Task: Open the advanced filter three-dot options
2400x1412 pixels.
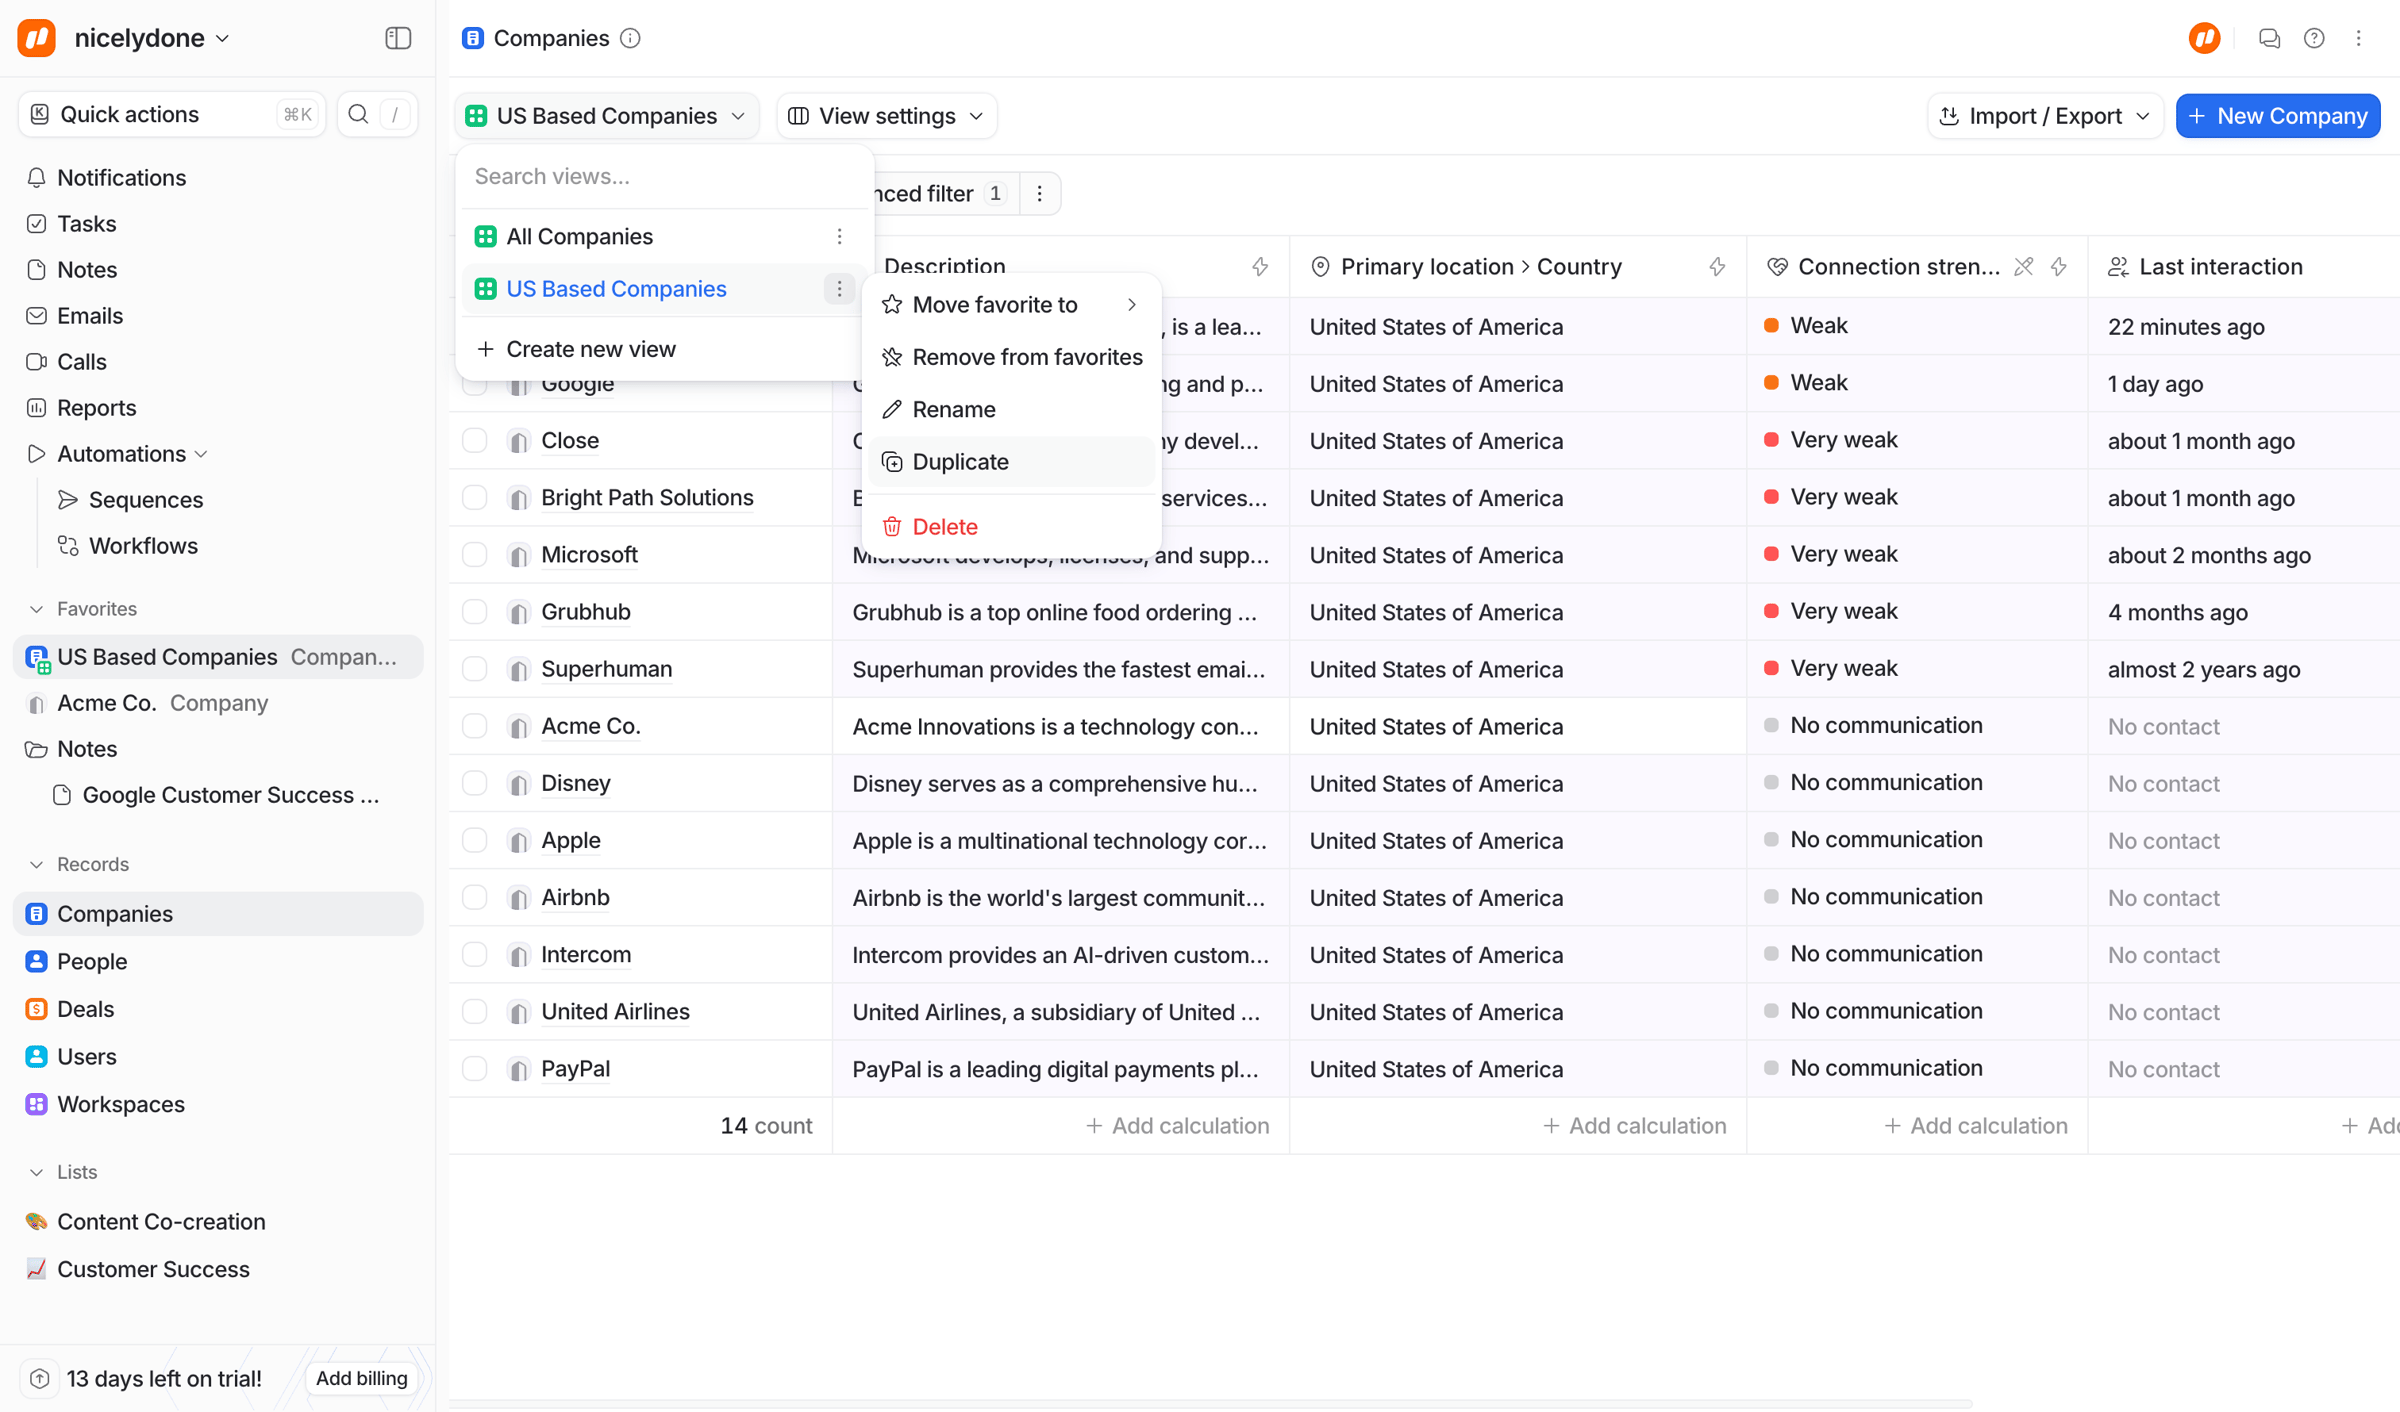Action: point(1040,194)
